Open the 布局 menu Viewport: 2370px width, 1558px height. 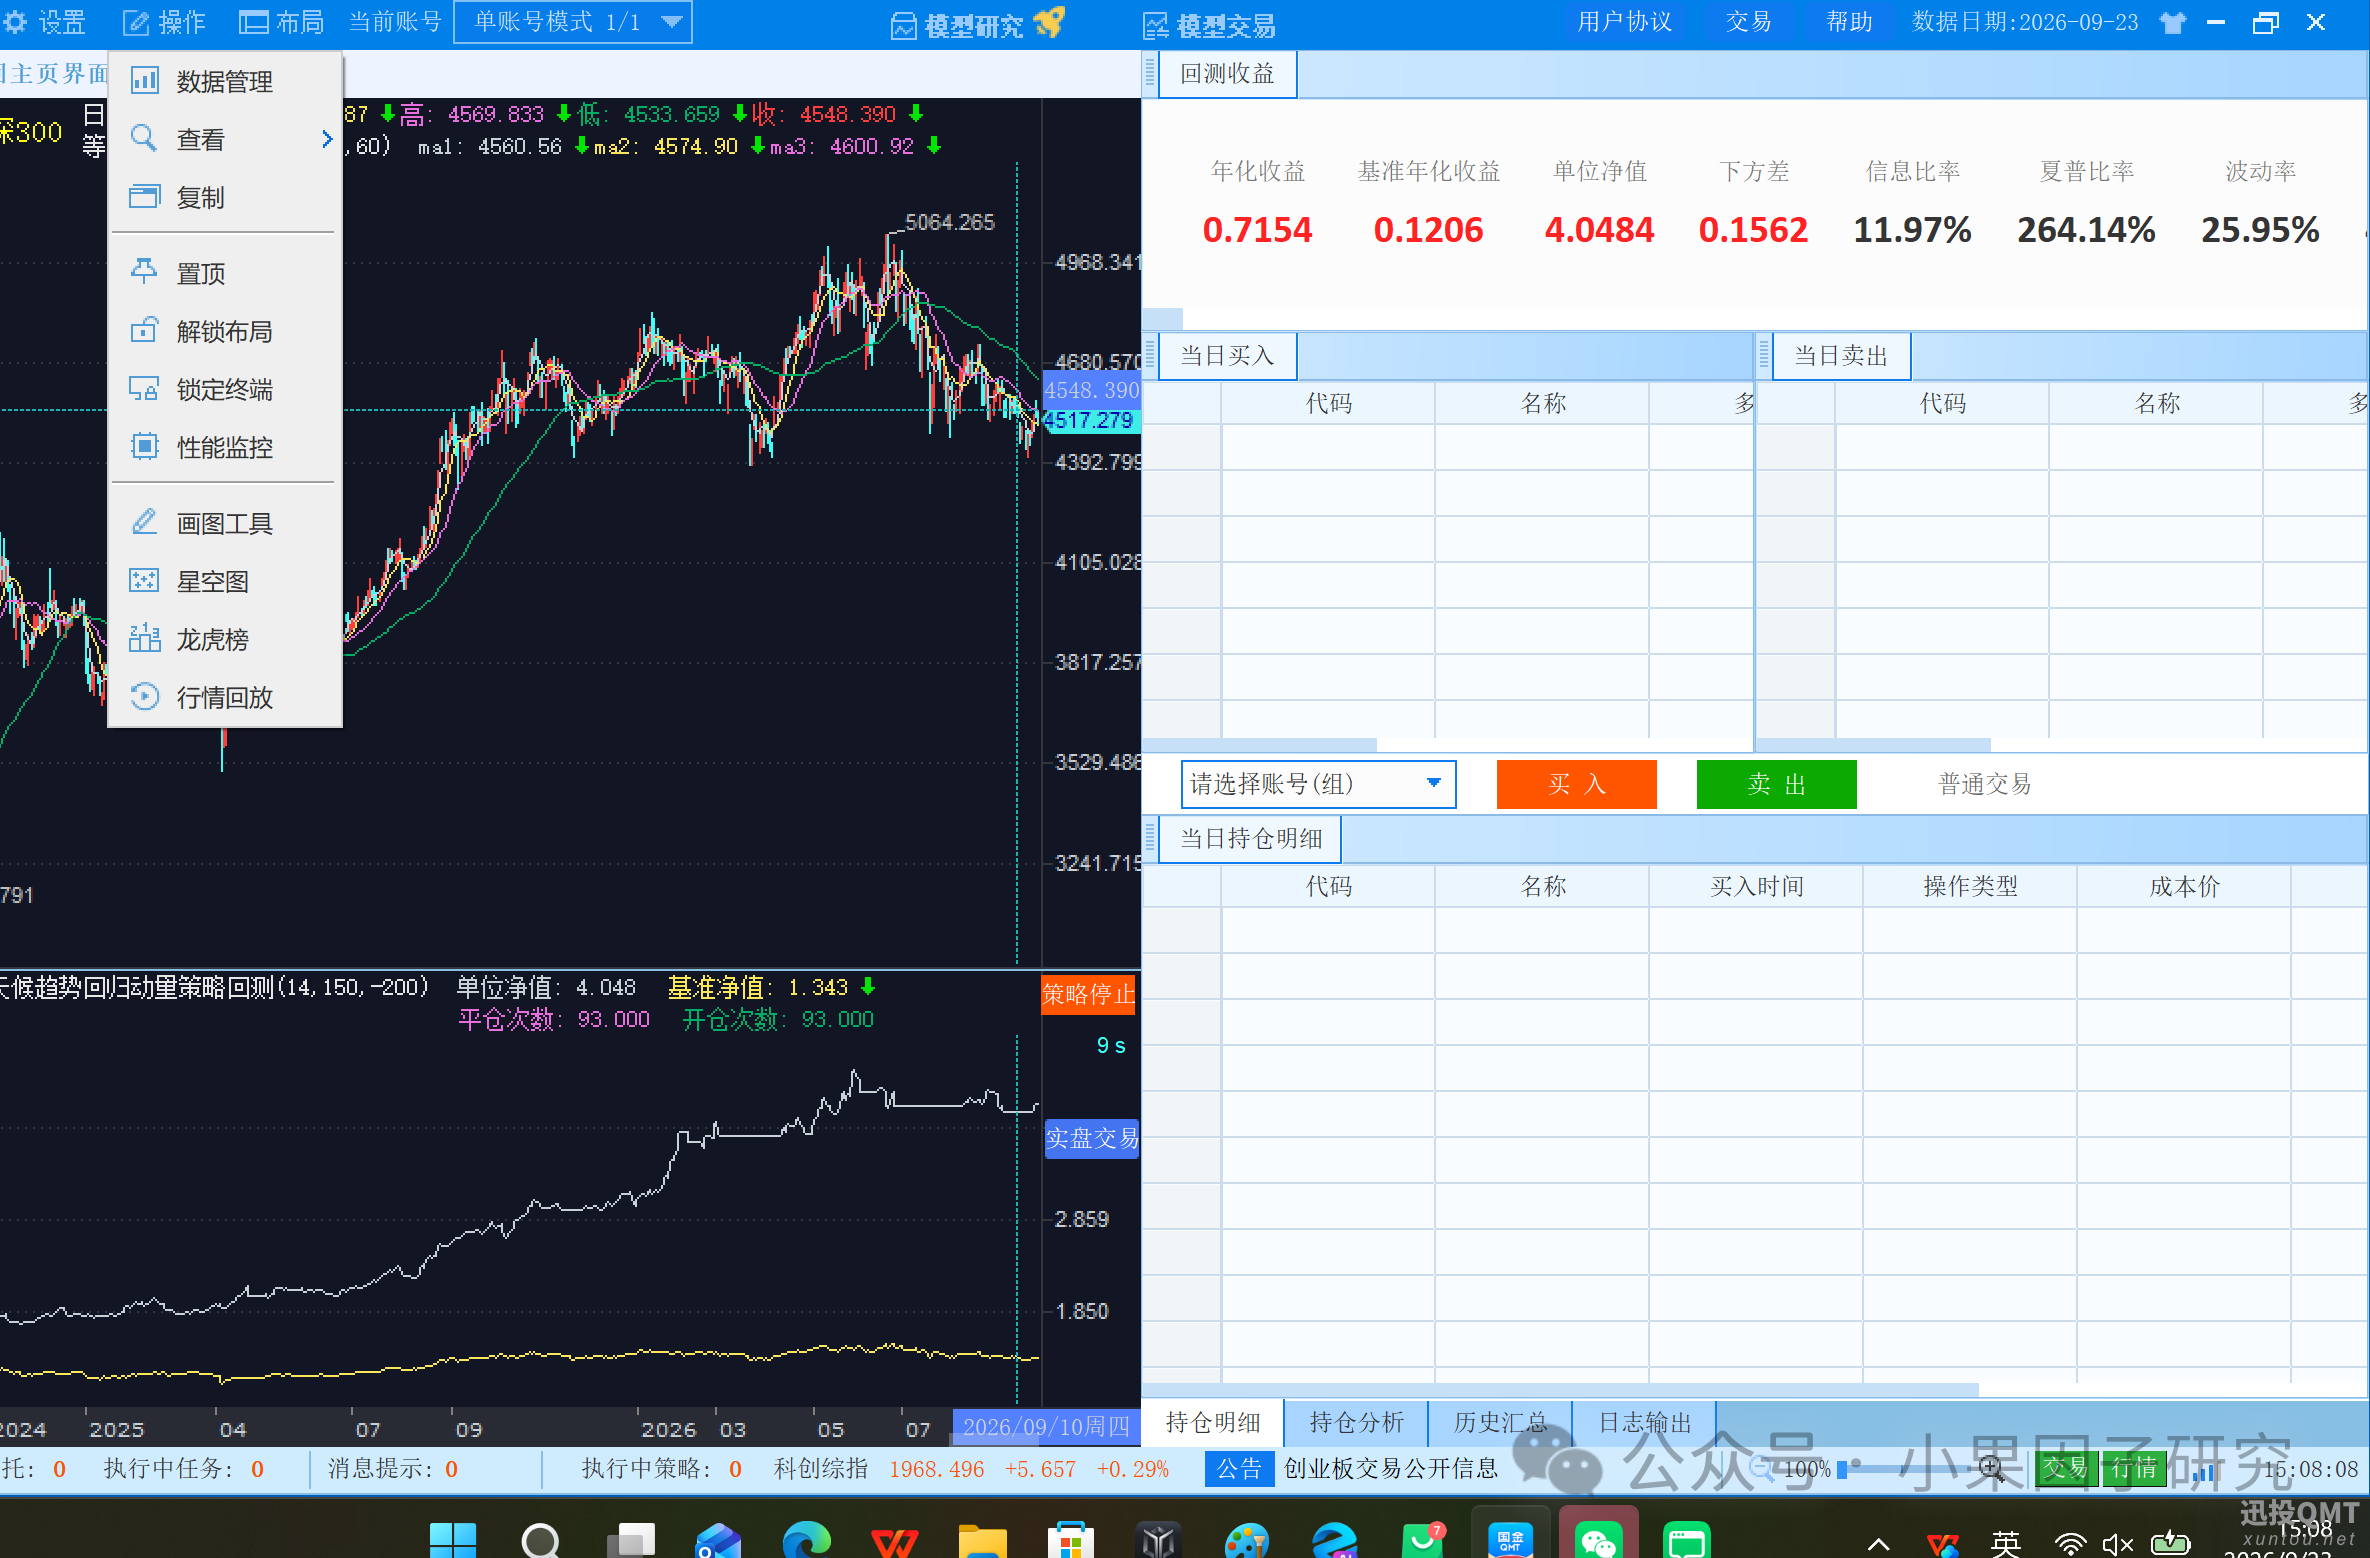click(281, 22)
